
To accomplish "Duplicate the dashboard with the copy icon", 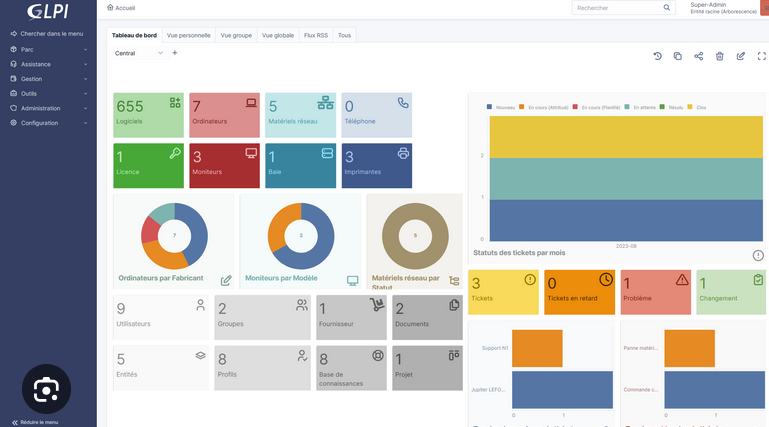I will pos(678,56).
